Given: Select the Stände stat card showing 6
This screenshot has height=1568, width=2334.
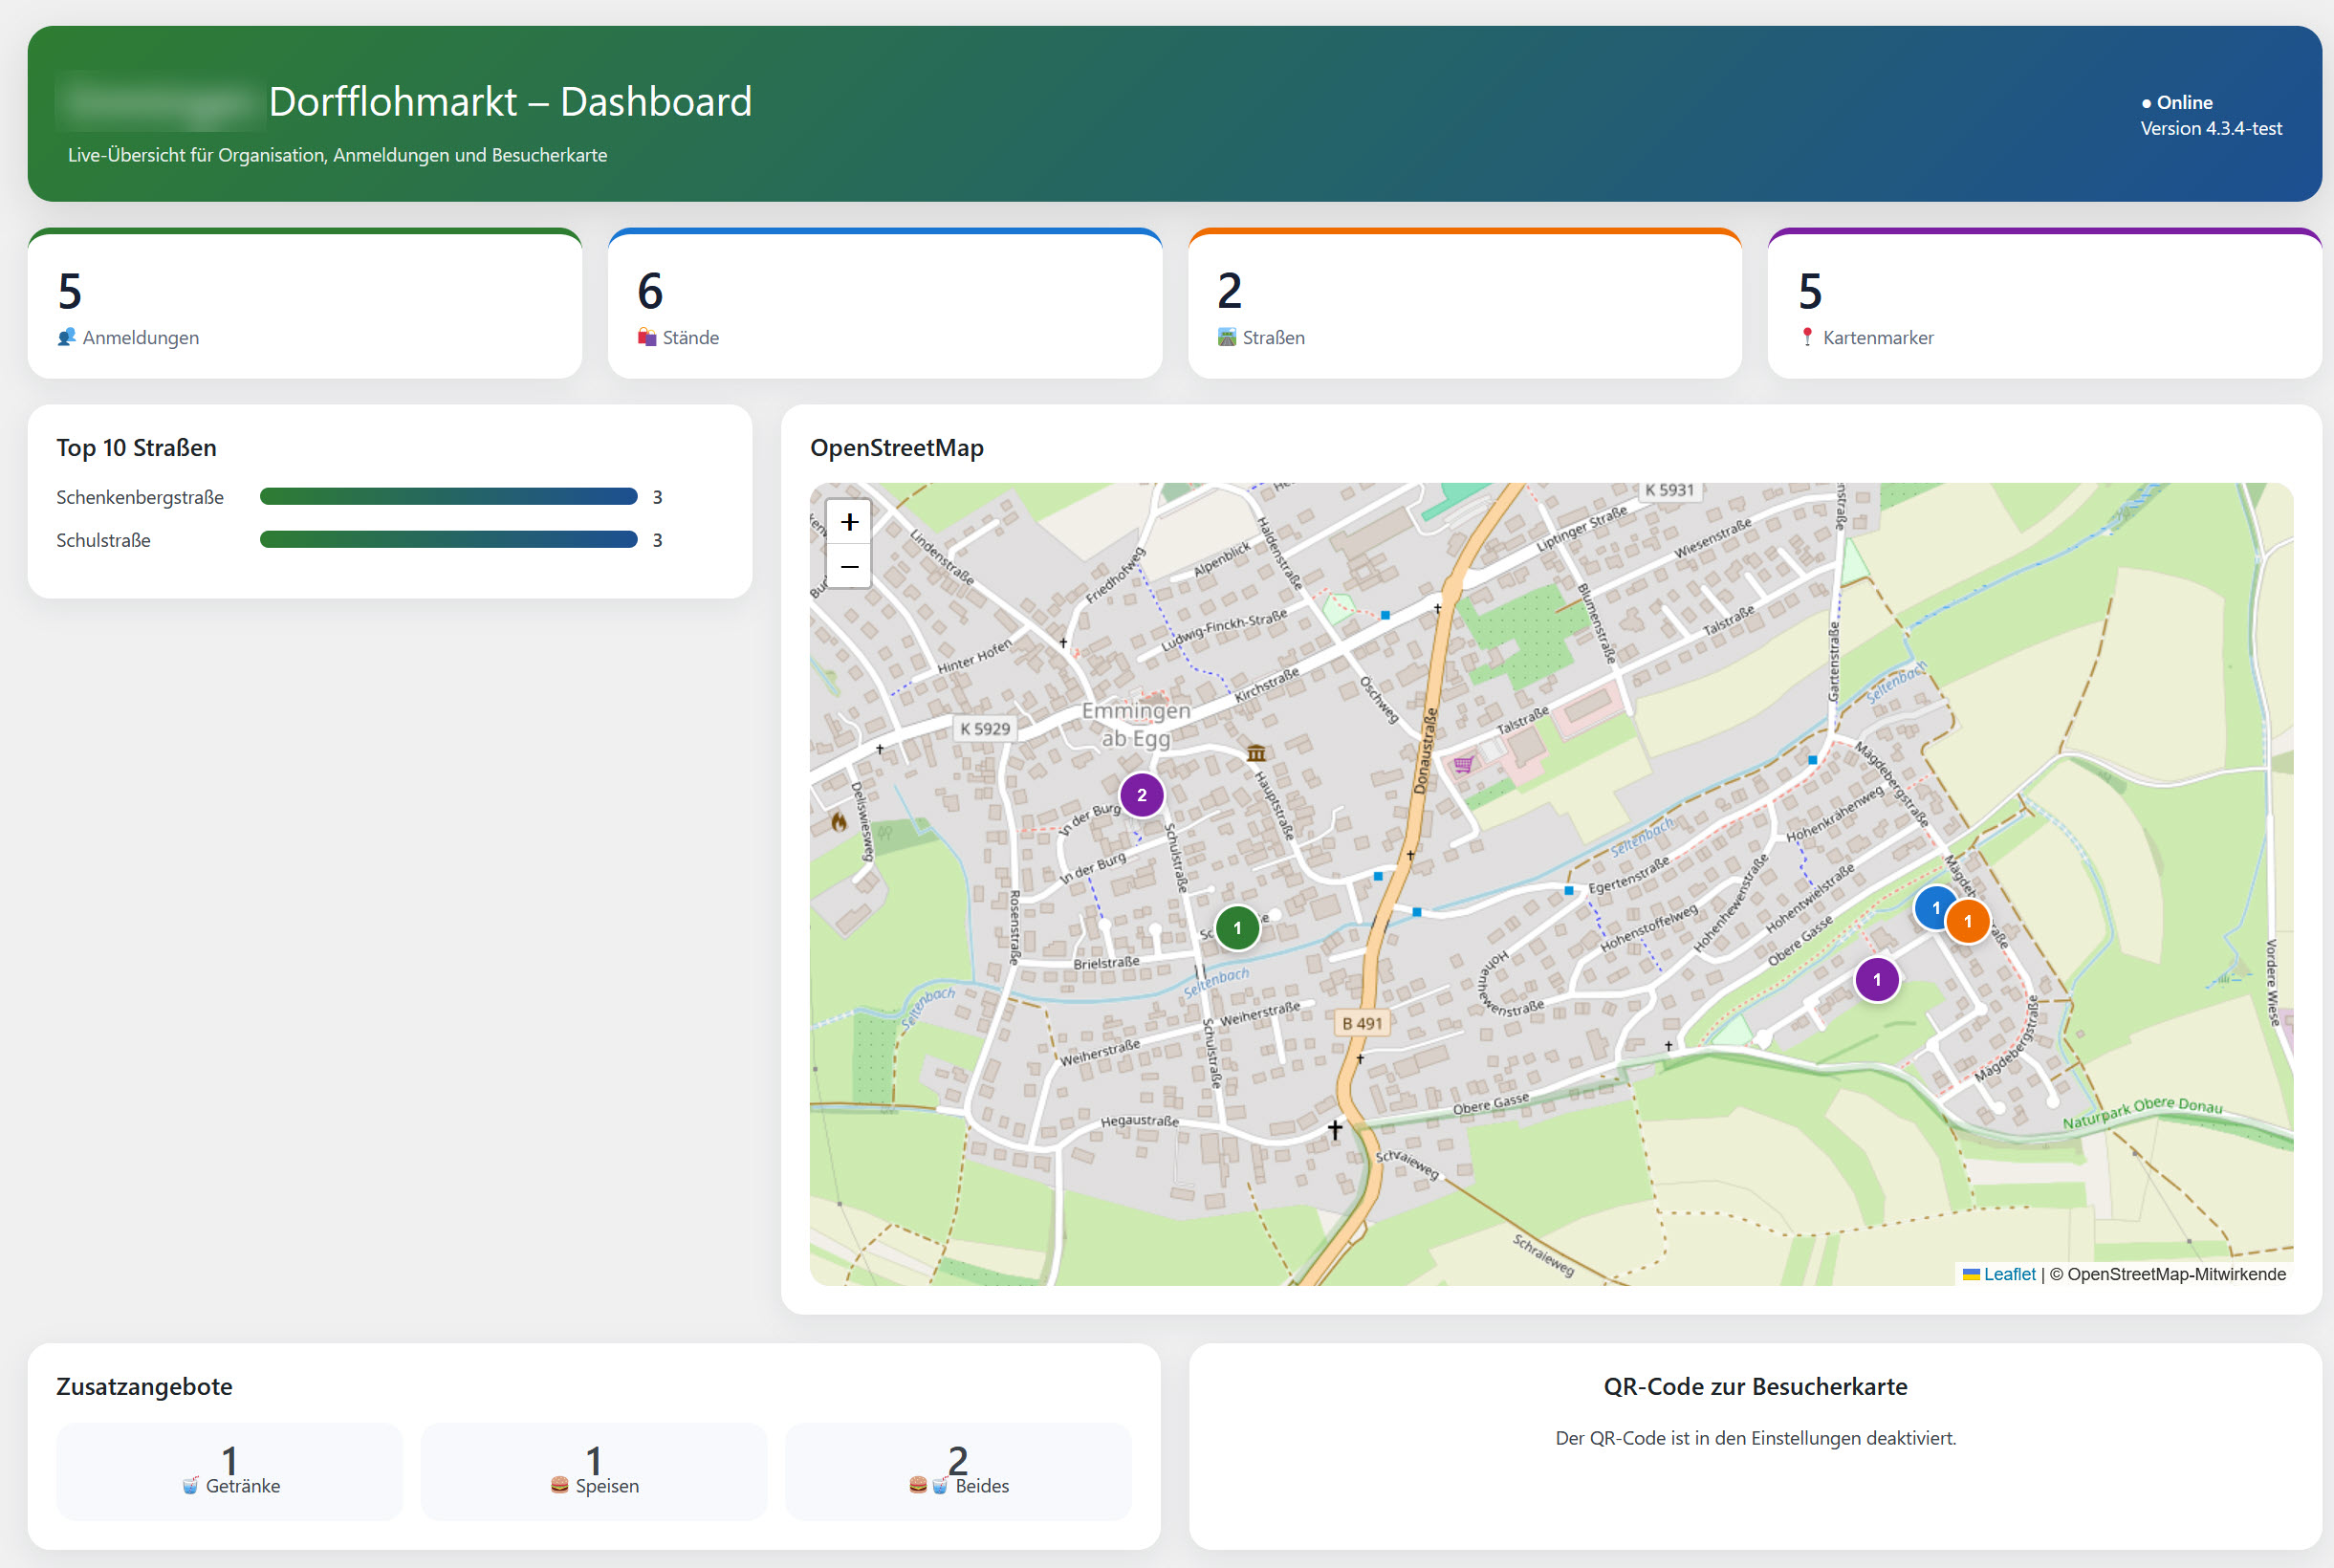Looking at the screenshot, I should tap(885, 303).
